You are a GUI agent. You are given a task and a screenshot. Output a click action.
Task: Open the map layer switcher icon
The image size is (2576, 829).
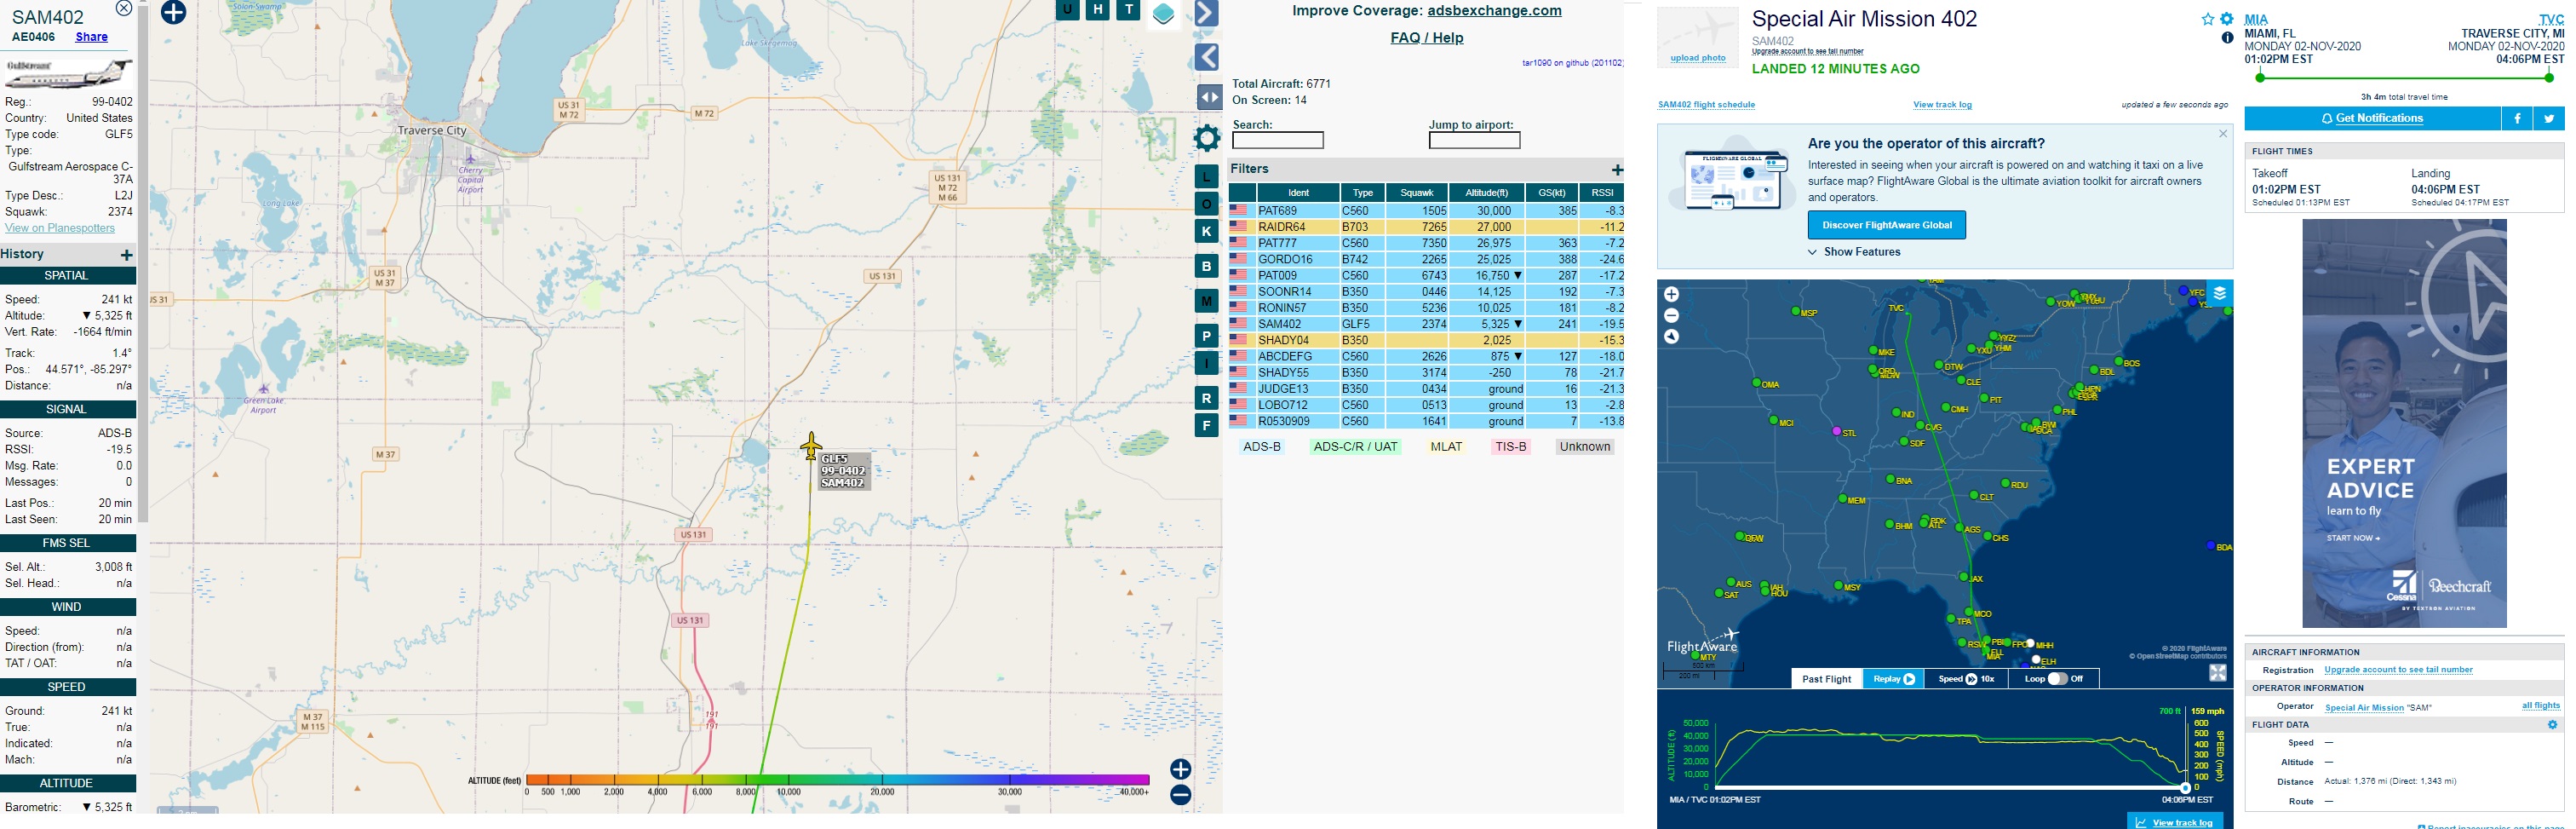pyautogui.click(x=1163, y=13)
